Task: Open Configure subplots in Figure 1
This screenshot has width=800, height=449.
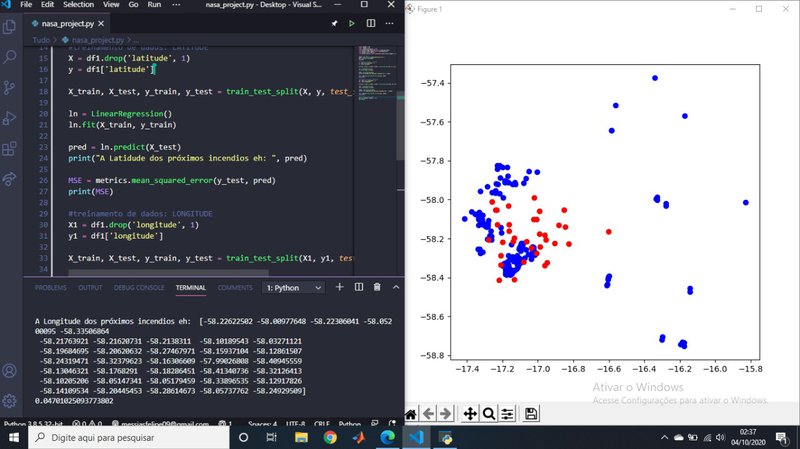Action: pyautogui.click(x=507, y=414)
